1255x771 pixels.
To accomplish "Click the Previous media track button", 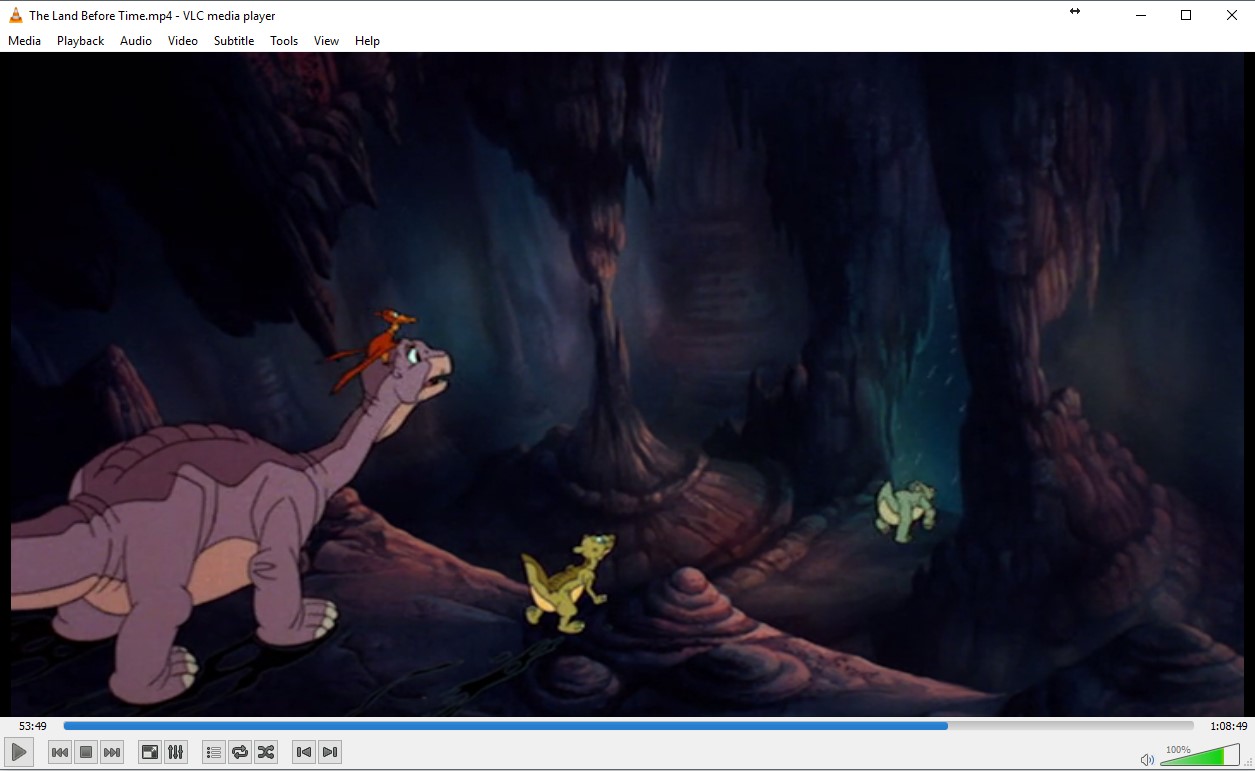I will tap(60, 752).
